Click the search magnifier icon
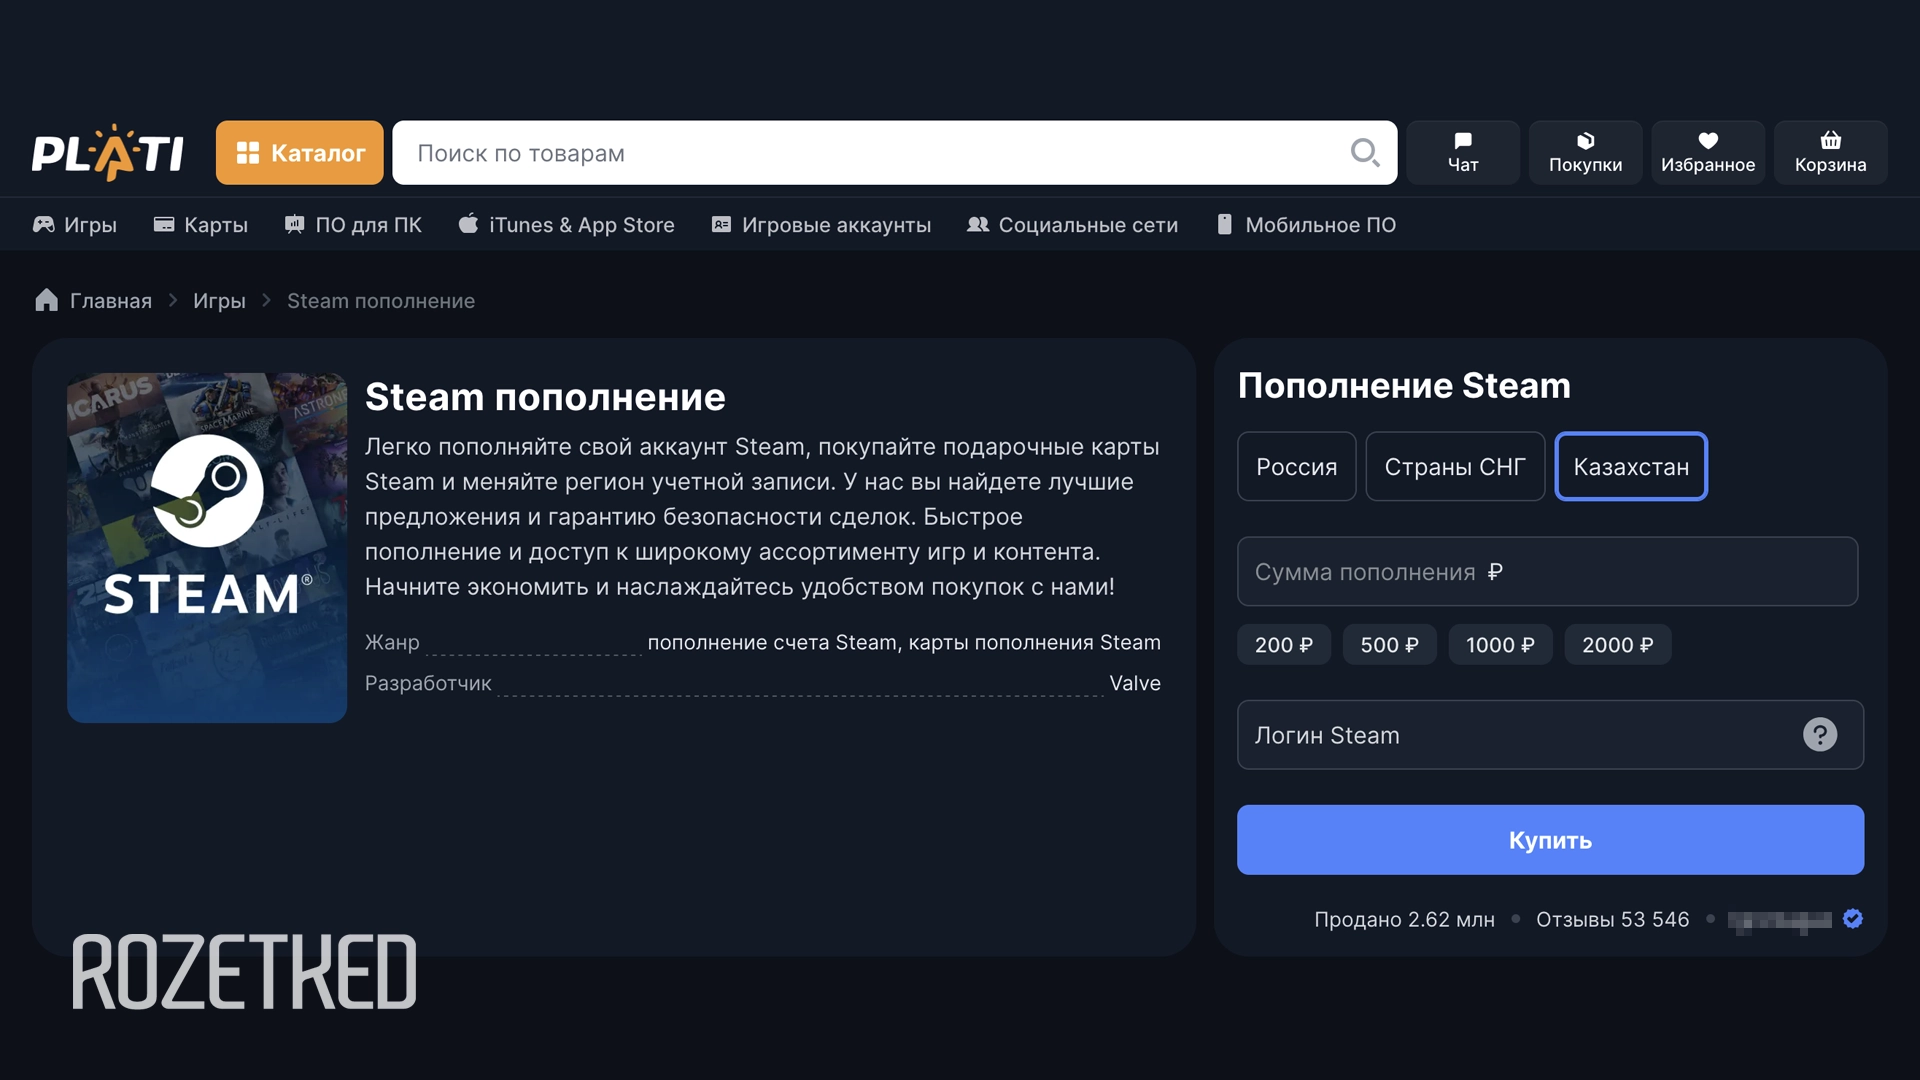Screen dimensions: 1920x1080 (x=1364, y=153)
